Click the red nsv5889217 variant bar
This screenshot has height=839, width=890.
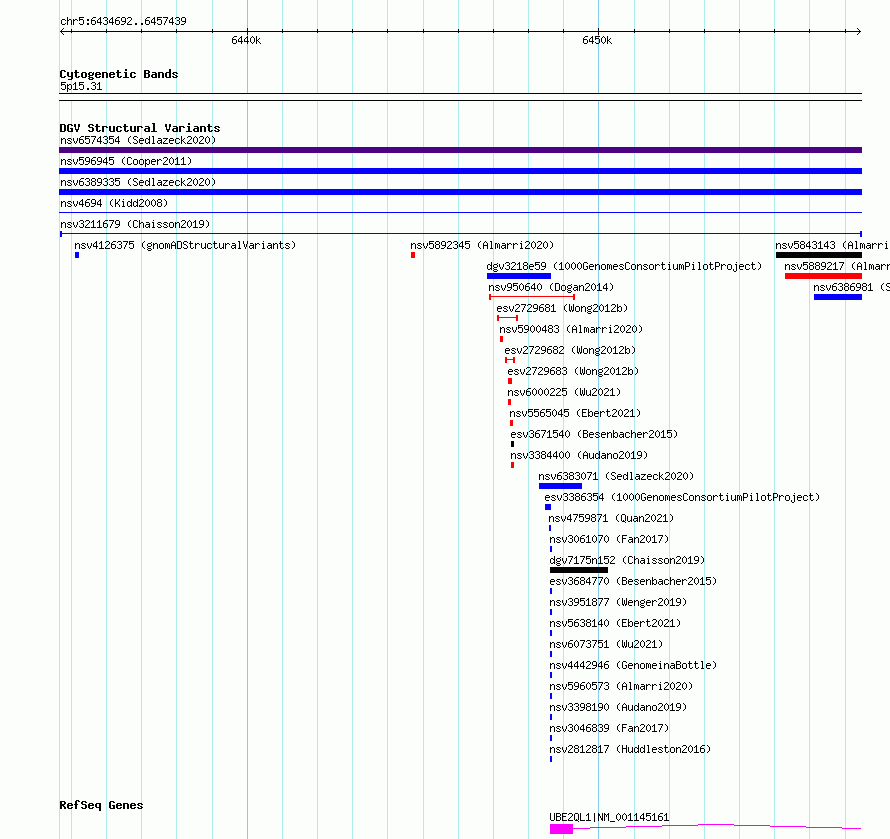pyautogui.click(x=823, y=276)
